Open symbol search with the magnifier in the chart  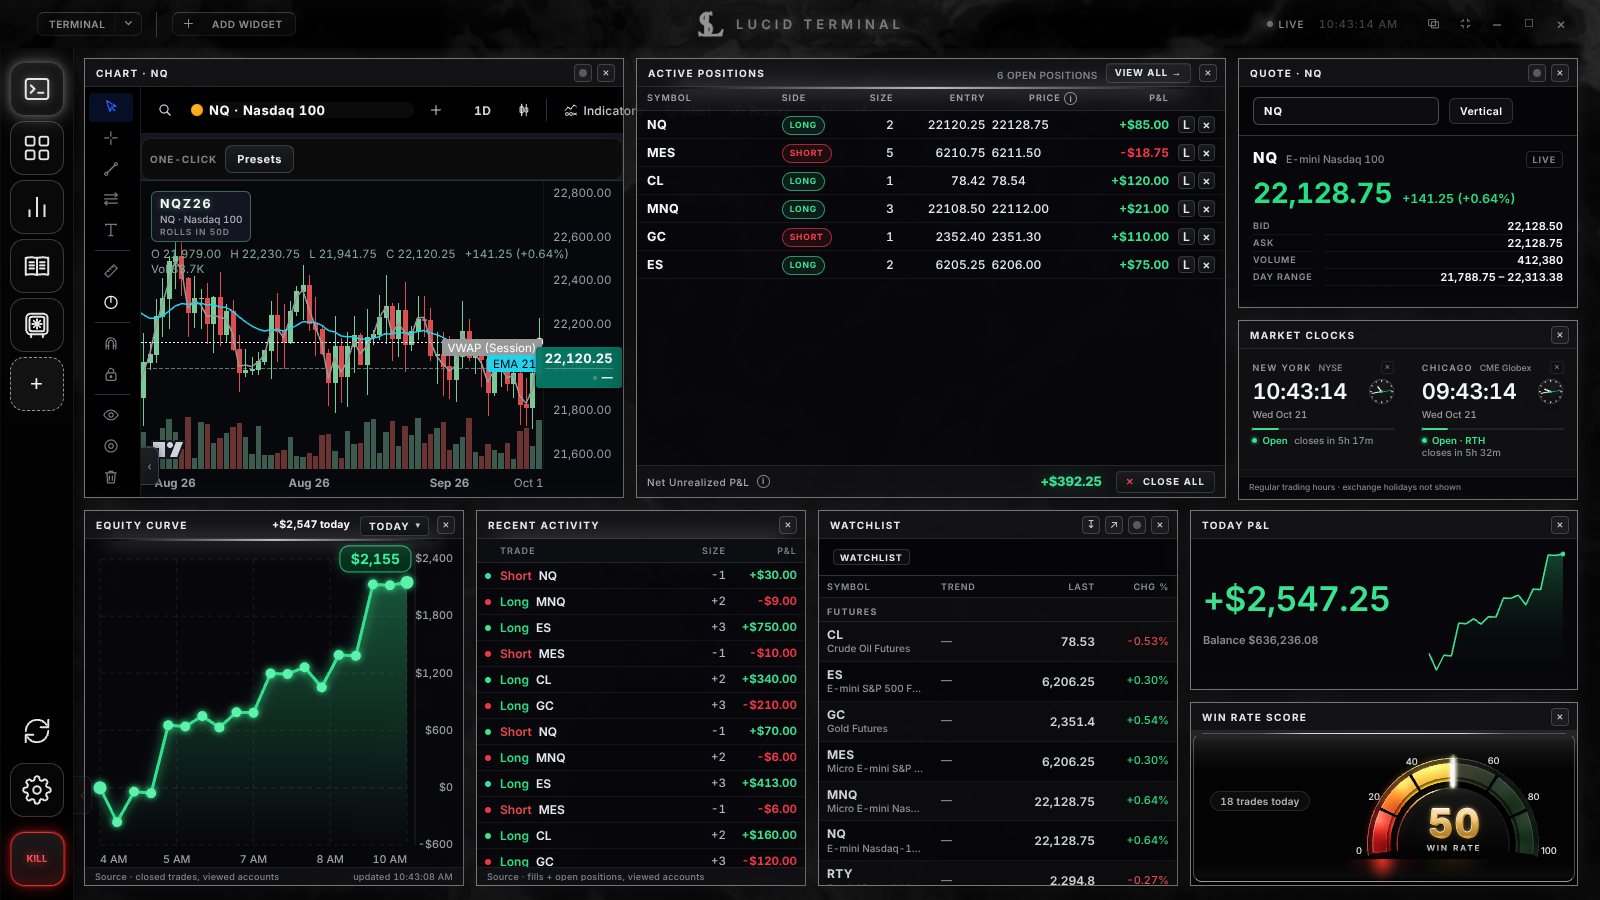165,110
